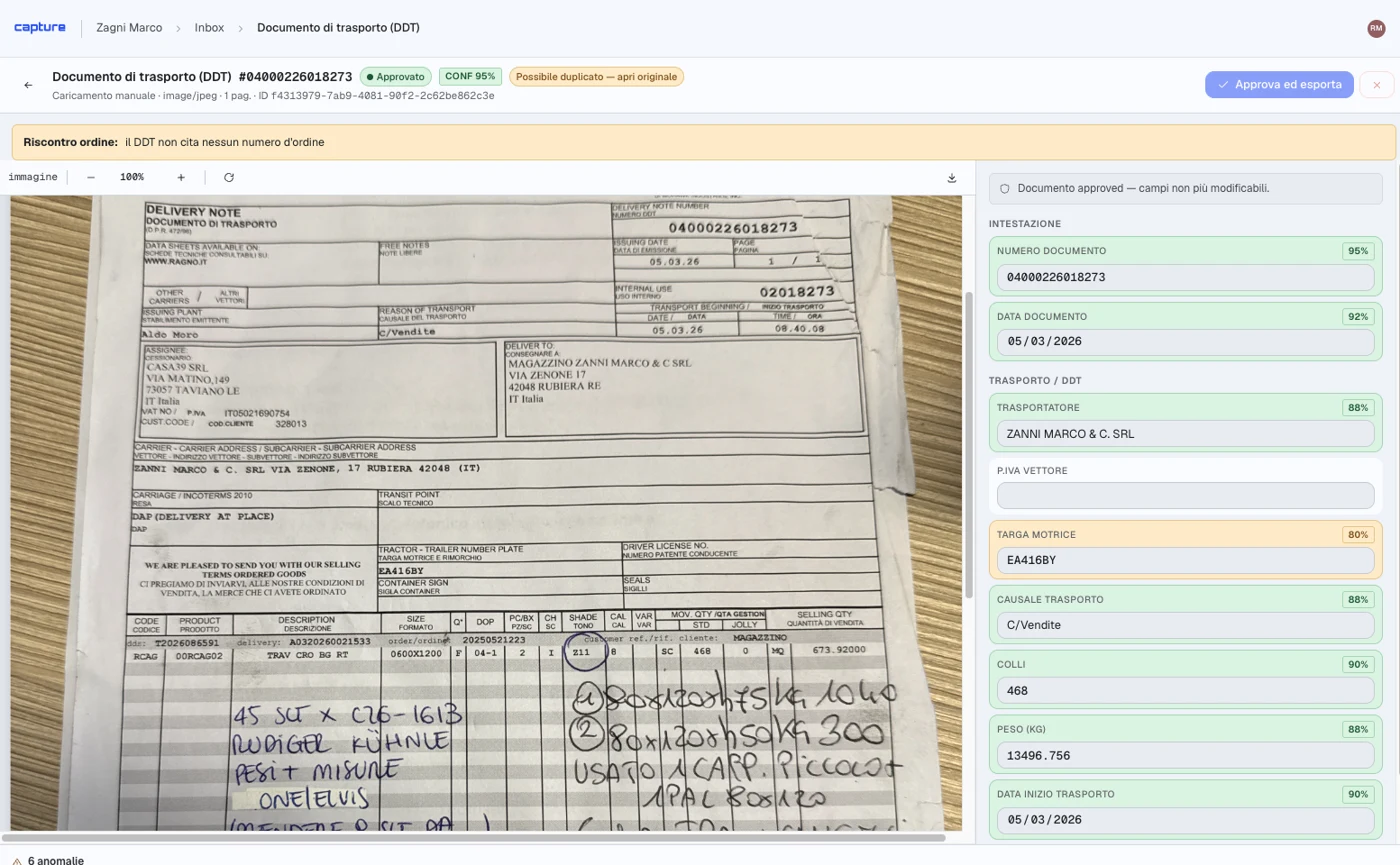Click the Numero Documento field

(x=1185, y=277)
